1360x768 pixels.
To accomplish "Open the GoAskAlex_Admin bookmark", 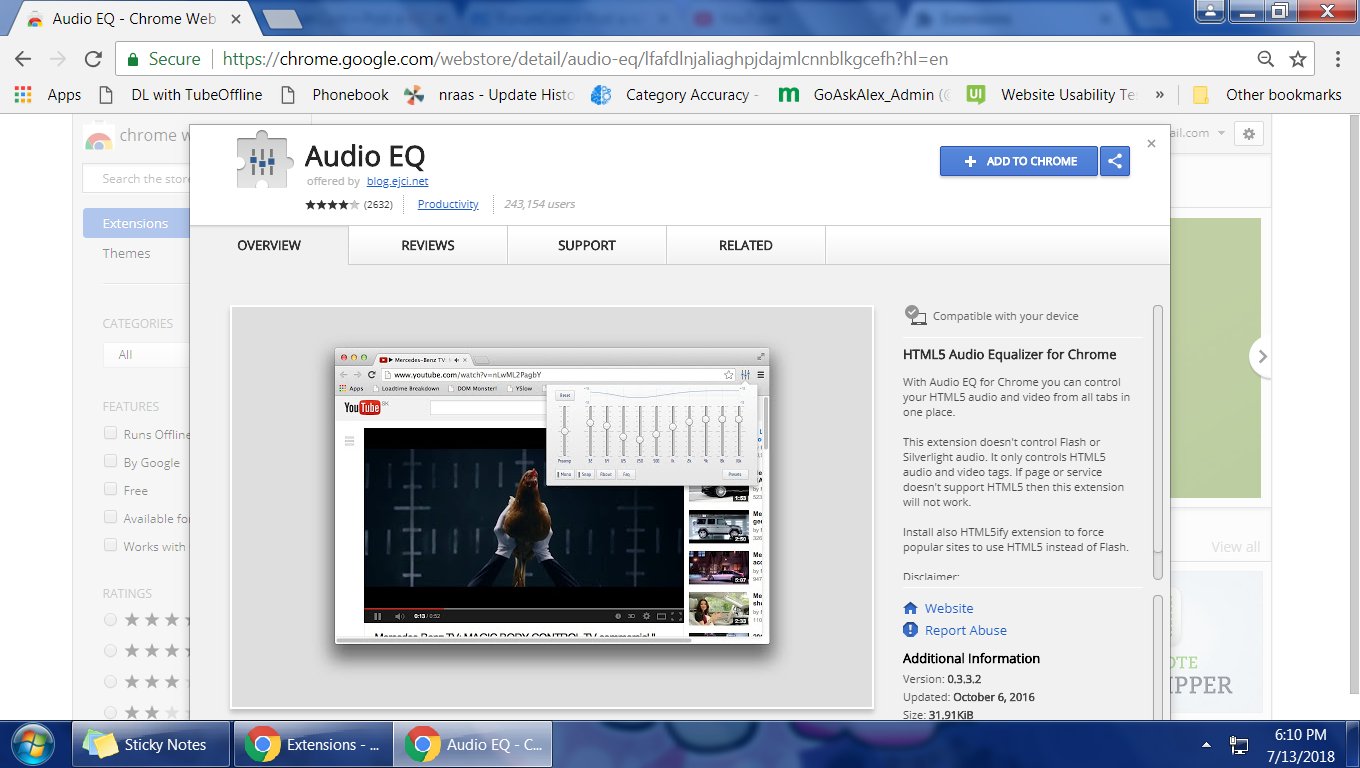I will click(x=865, y=94).
